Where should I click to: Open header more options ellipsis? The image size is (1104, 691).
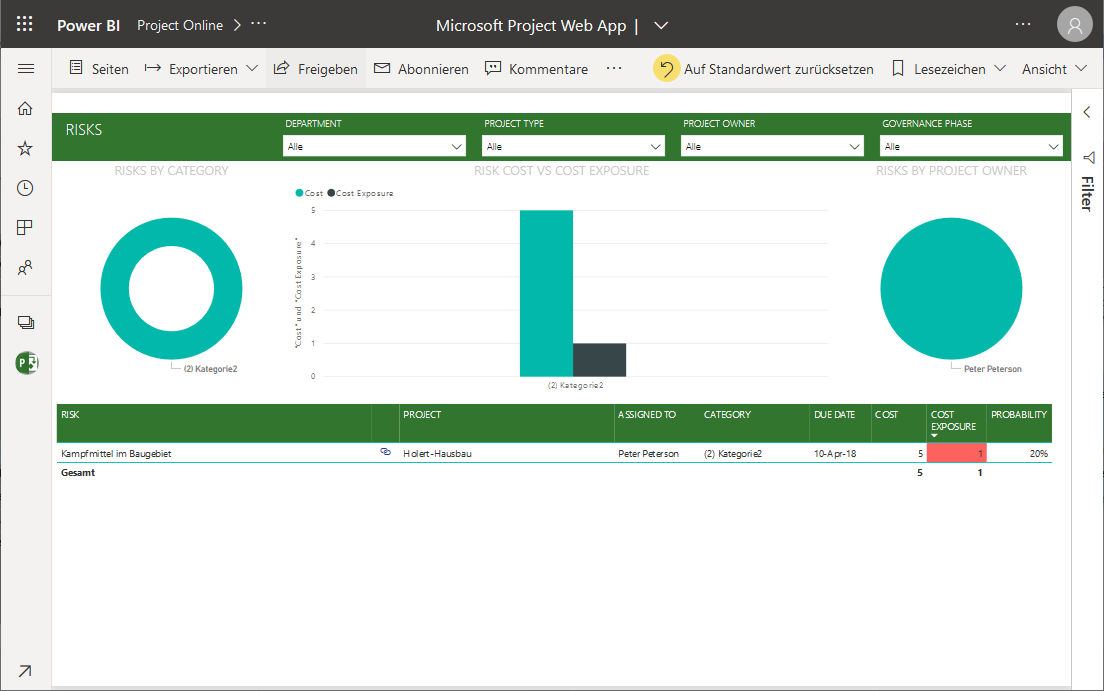[1022, 25]
